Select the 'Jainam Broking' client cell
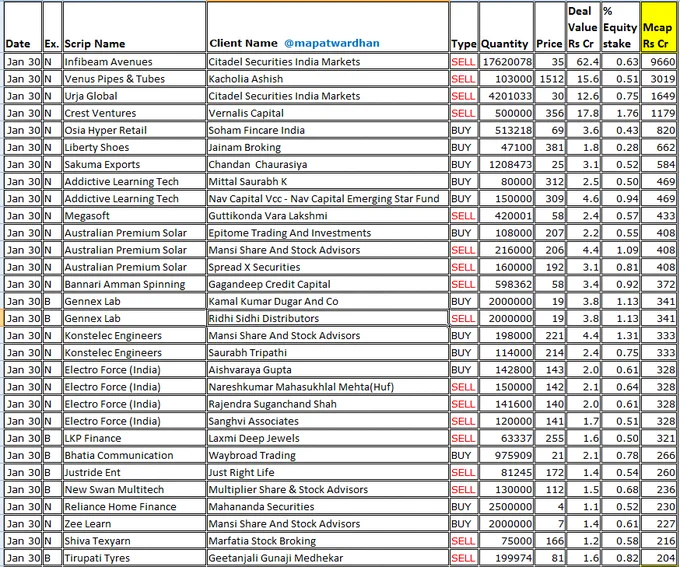This screenshot has height=567, width=680. (328, 147)
